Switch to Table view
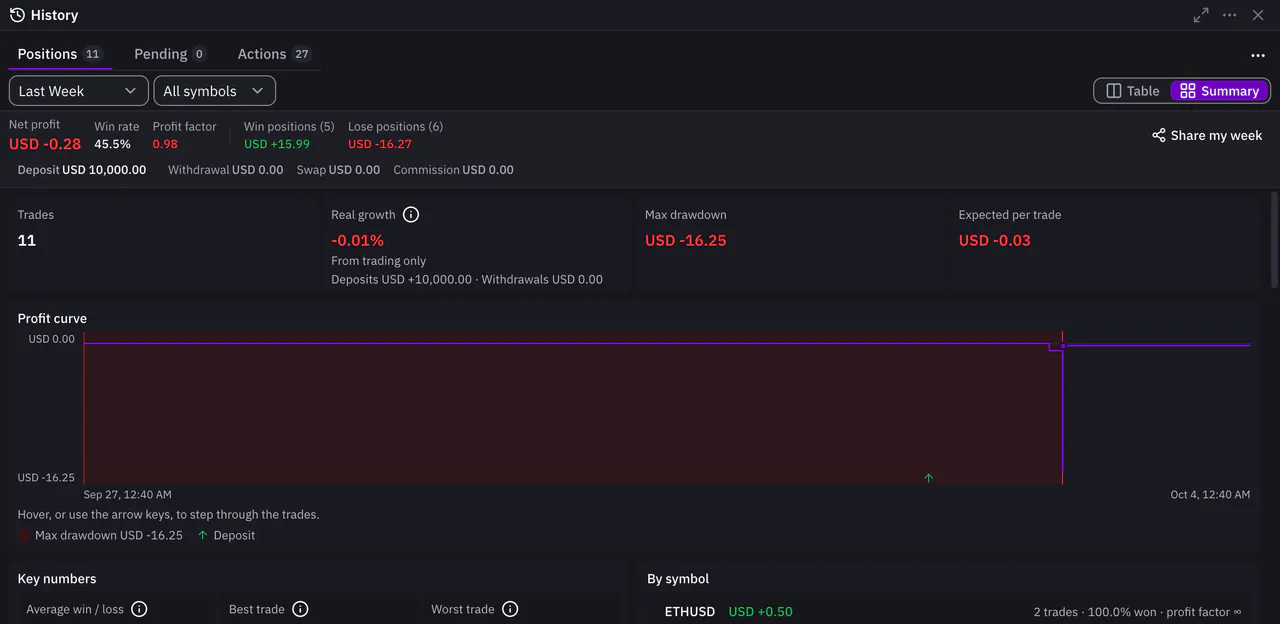 [x=1132, y=91]
